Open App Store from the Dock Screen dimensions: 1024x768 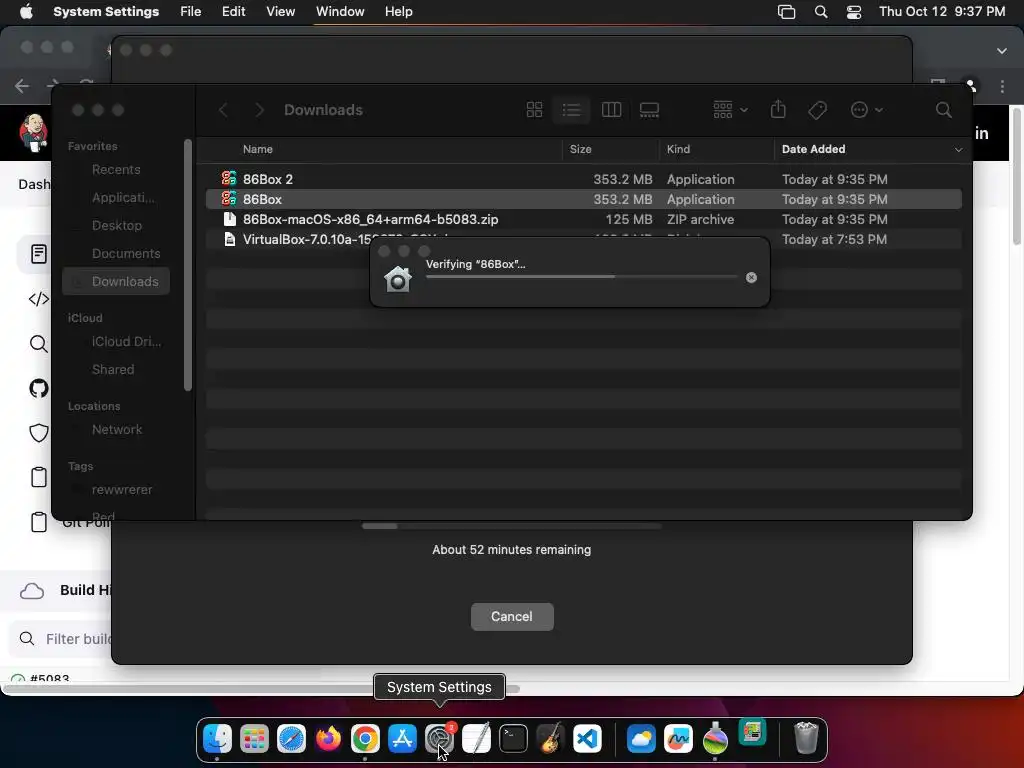[x=402, y=739]
